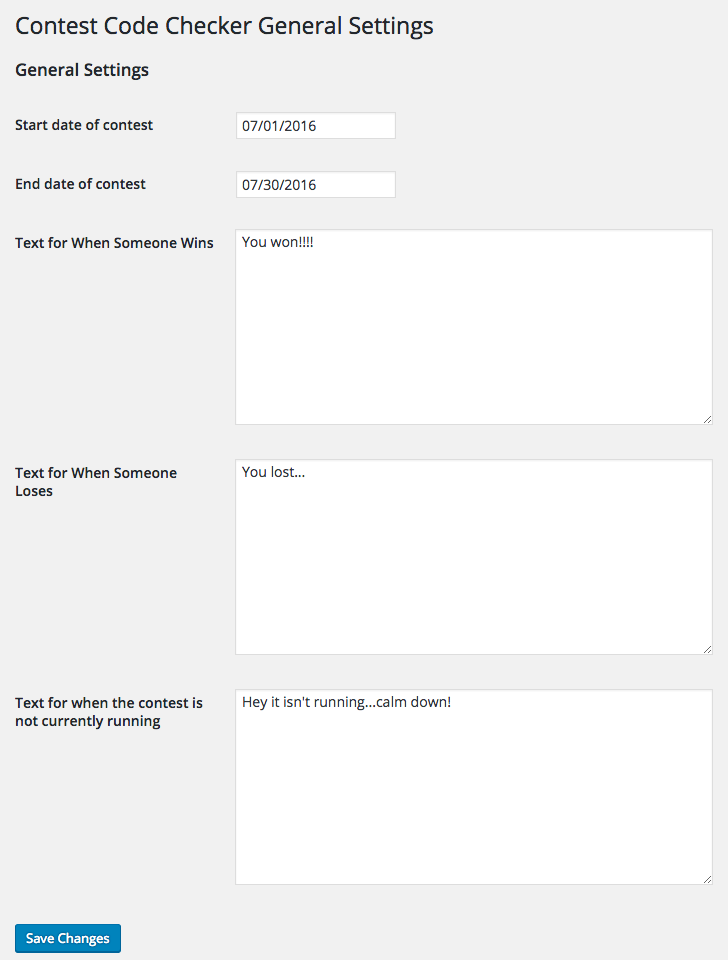The height and width of the screenshot is (960, 728).
Task: Click the Save Changes button
Action: click(68, 938)
